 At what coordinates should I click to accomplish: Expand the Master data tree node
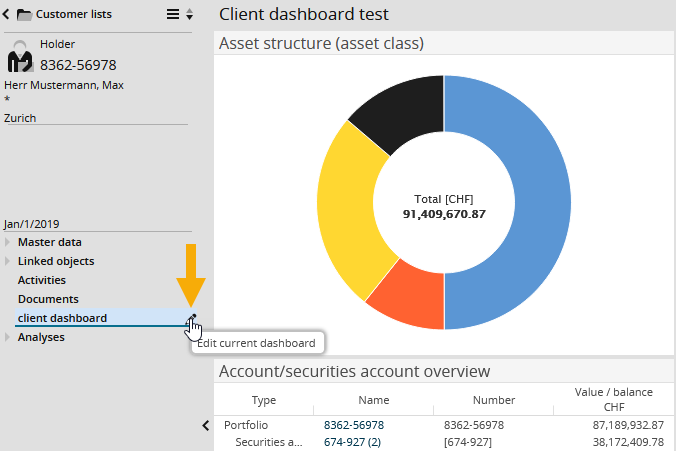(8, 242)
